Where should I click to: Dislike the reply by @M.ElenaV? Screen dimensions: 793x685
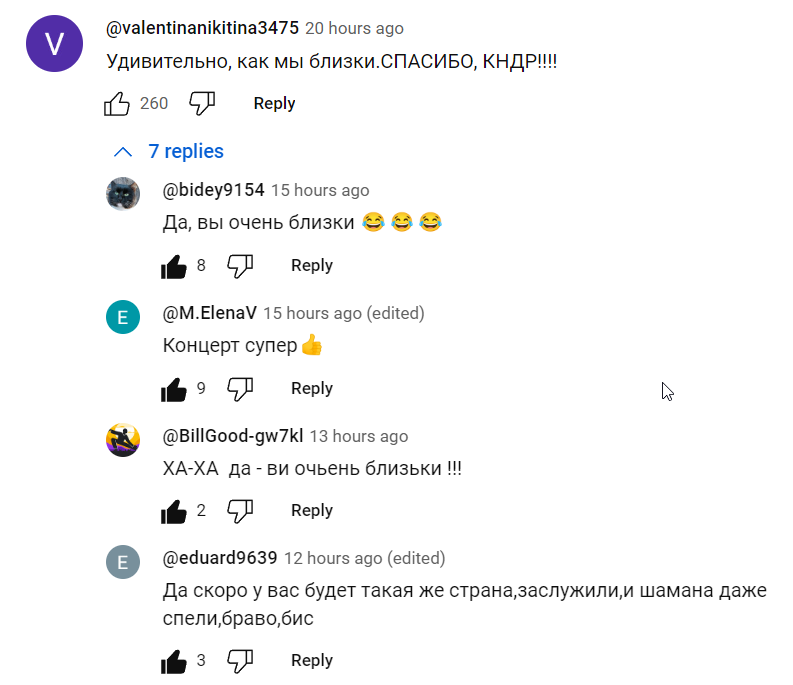(240, 388)
